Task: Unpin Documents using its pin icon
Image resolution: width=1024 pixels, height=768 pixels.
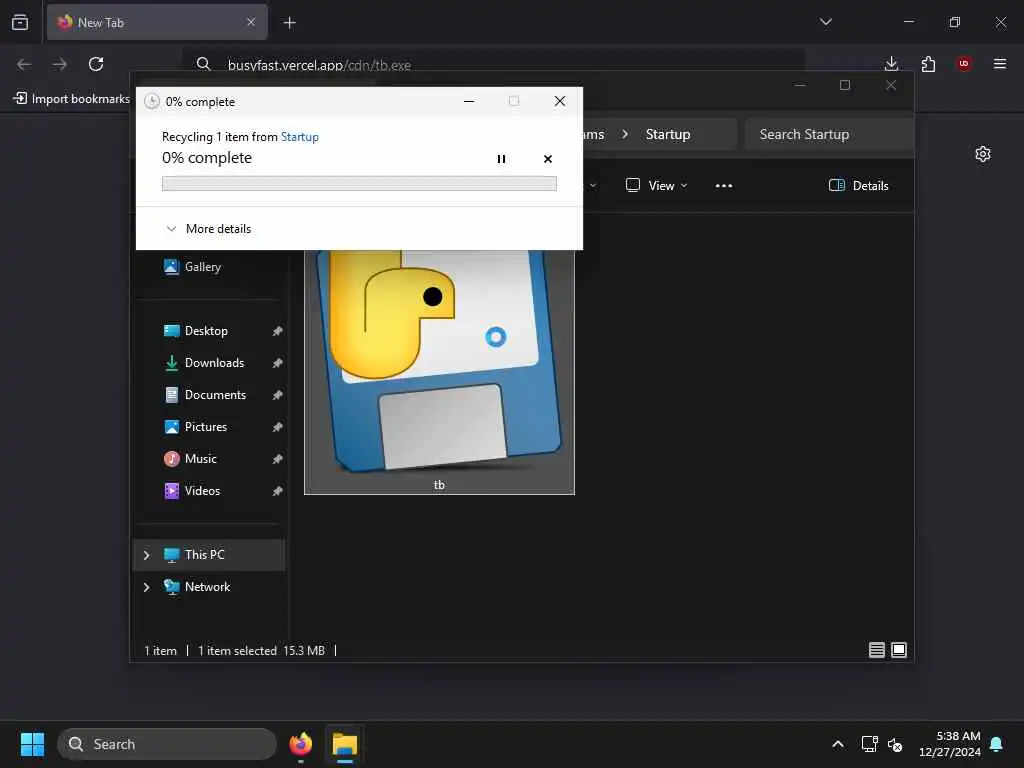Action: 278,395
